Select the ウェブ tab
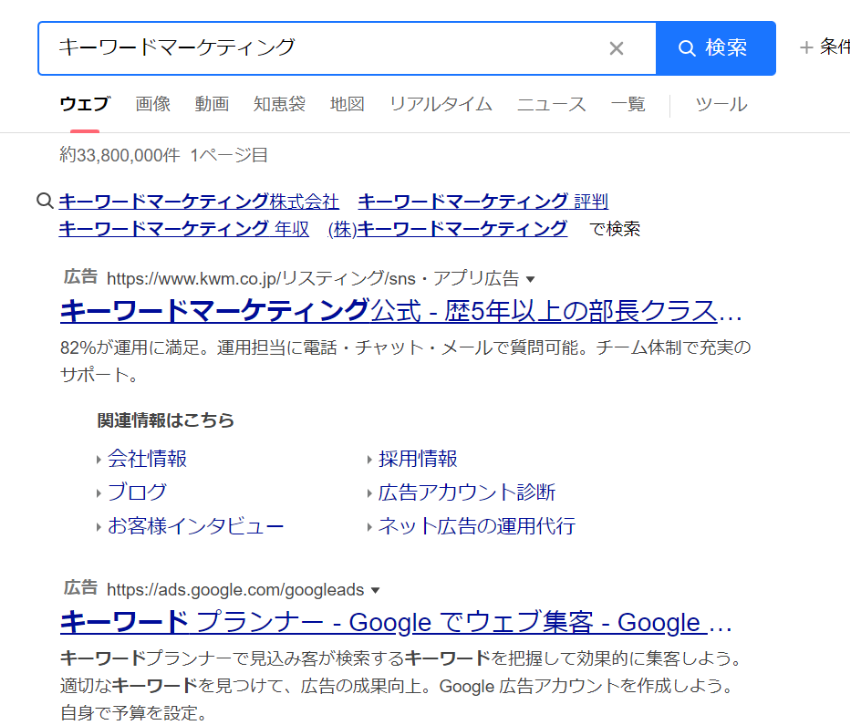This screenshot has height=721, width=850. click(x=85, y=104)
